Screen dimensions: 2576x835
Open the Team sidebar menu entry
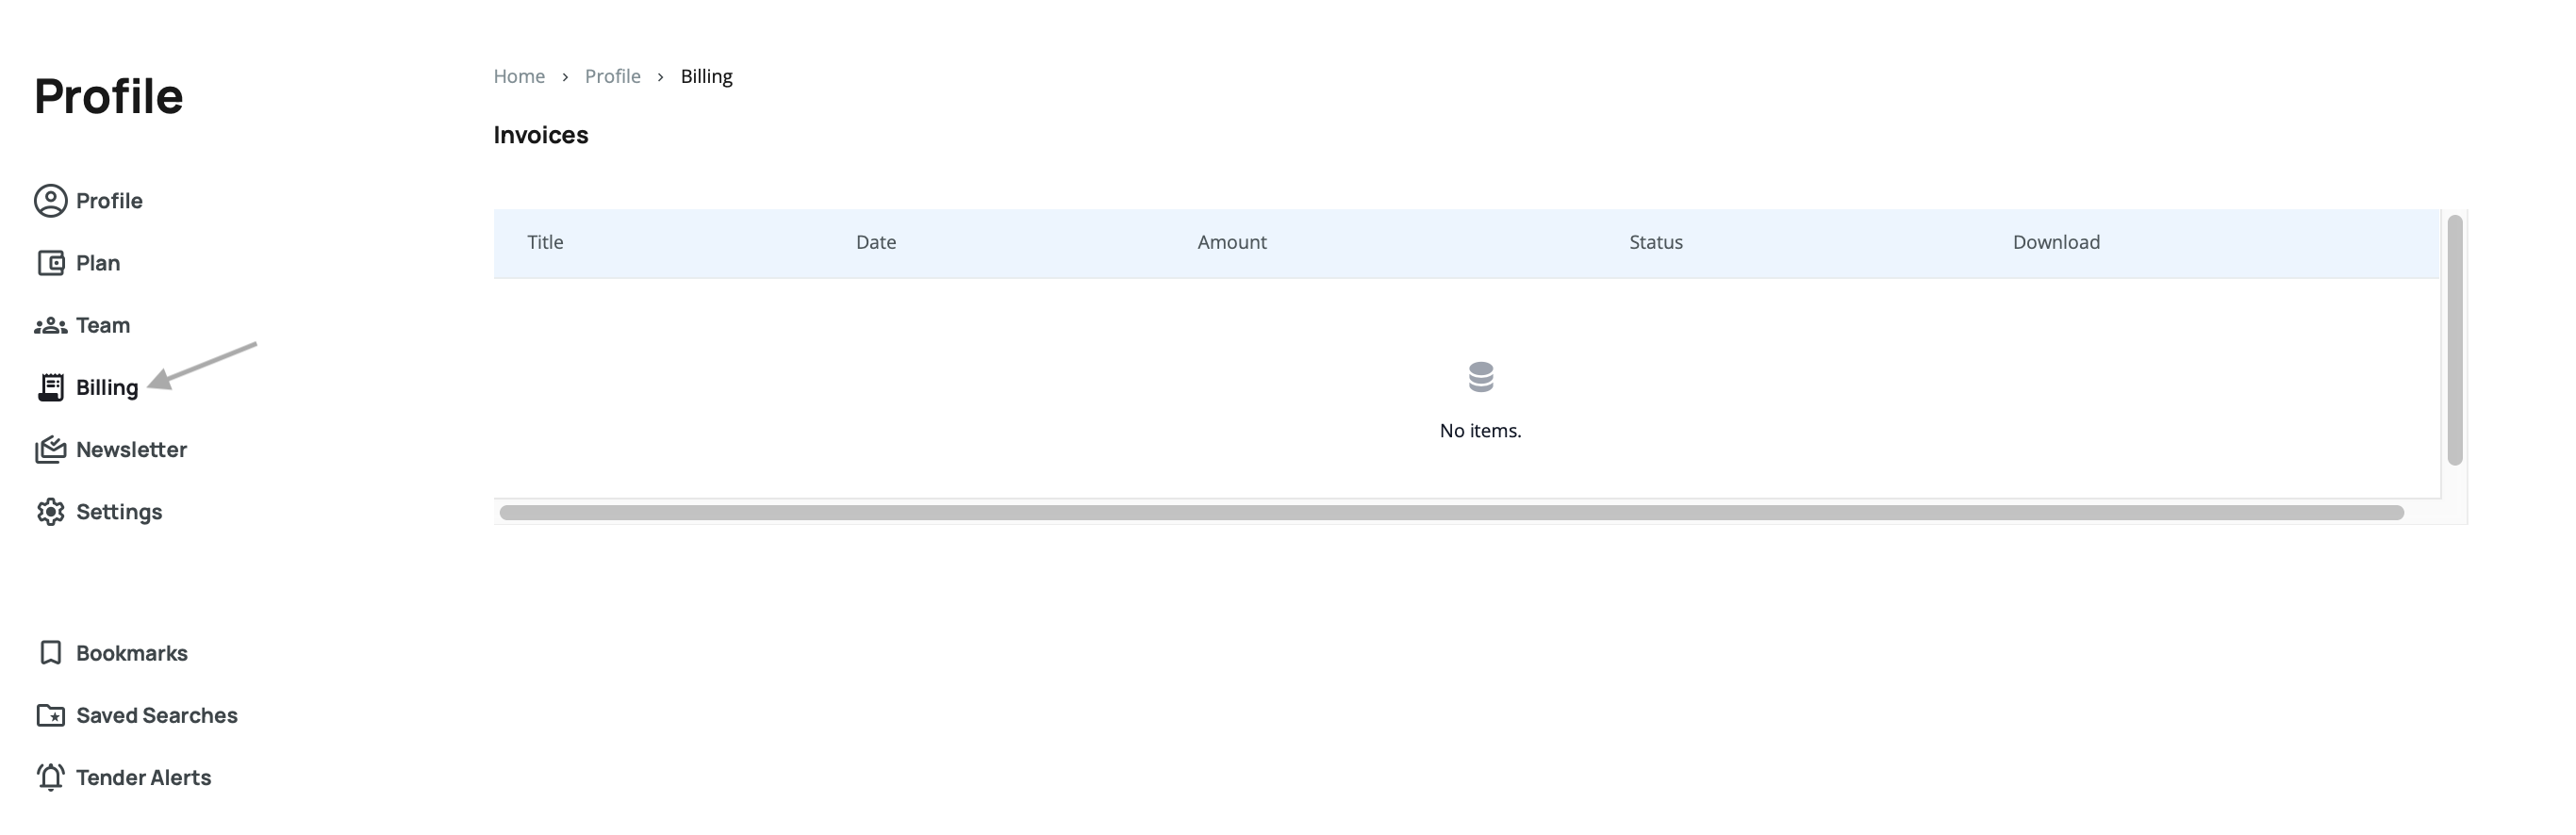pyautogui.click(x=102, y=326)
